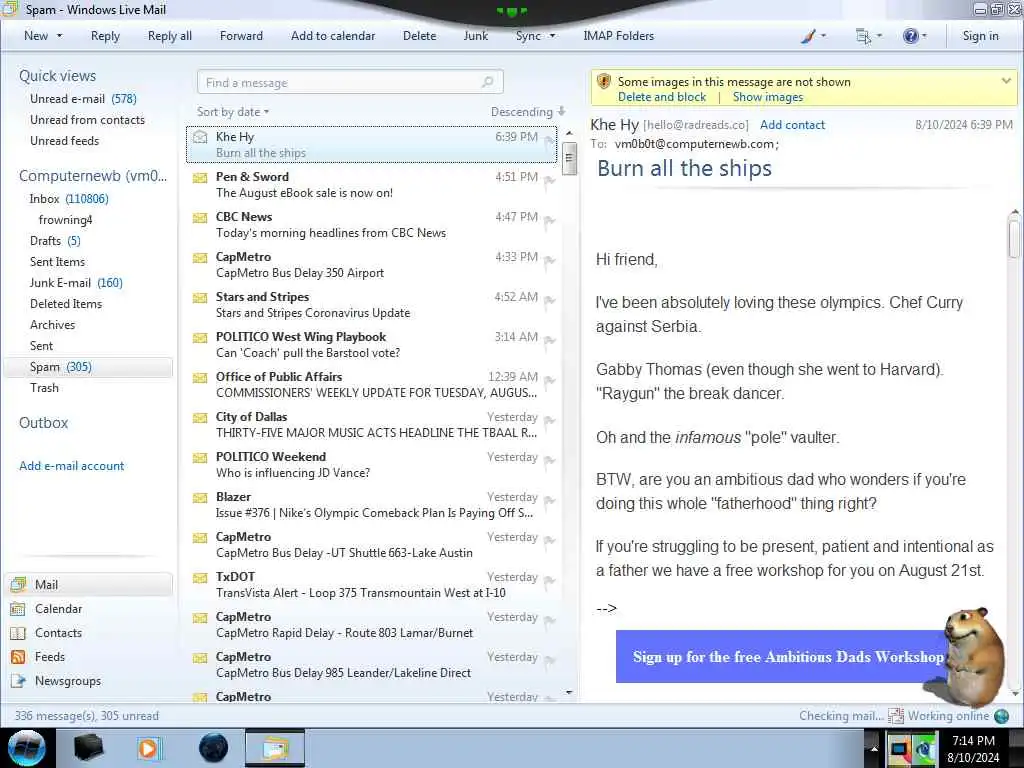Screen dimensions: 1024x768
Task: Open the Feeds RSS icon
Action: pos(18,657)
